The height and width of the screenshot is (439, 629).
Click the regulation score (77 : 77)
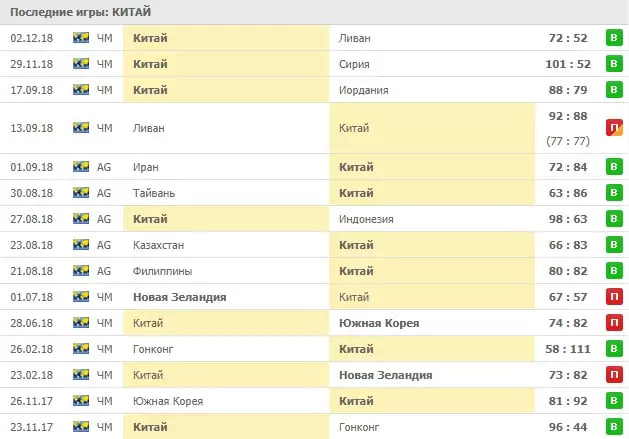point(568,141)
